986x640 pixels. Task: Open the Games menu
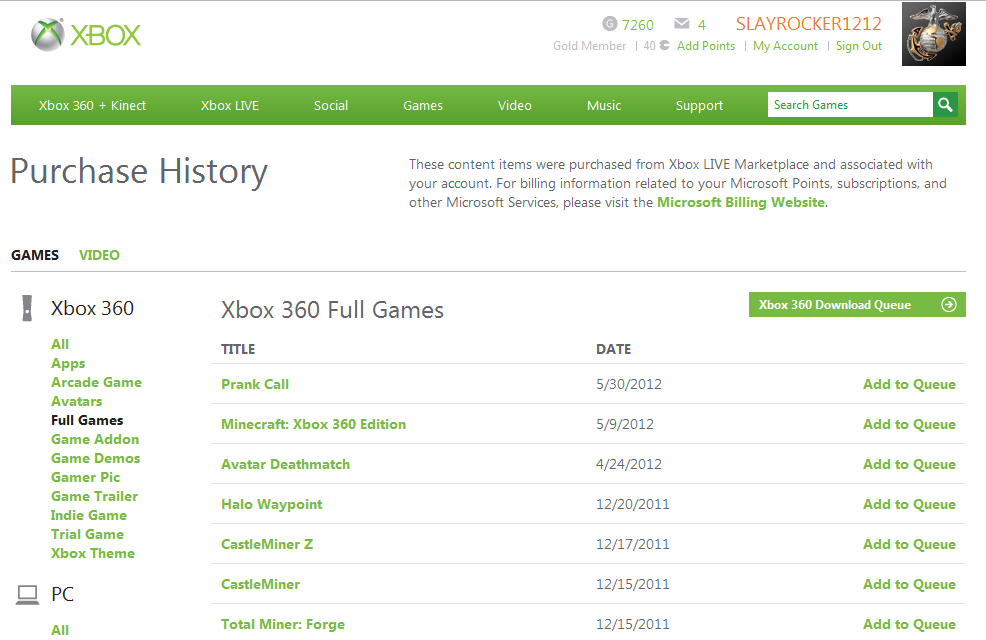tap(423, 105)
